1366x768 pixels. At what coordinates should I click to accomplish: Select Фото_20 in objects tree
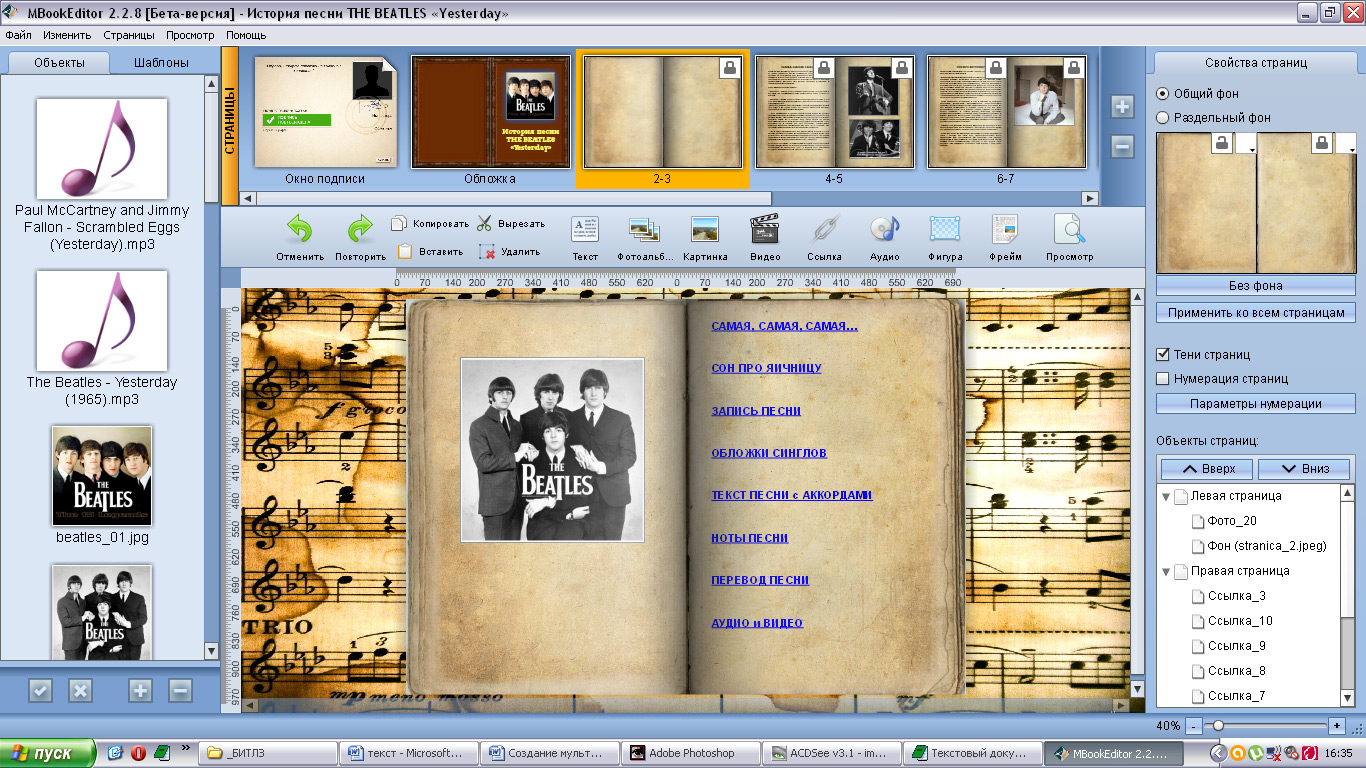(x=1232, y=521)
